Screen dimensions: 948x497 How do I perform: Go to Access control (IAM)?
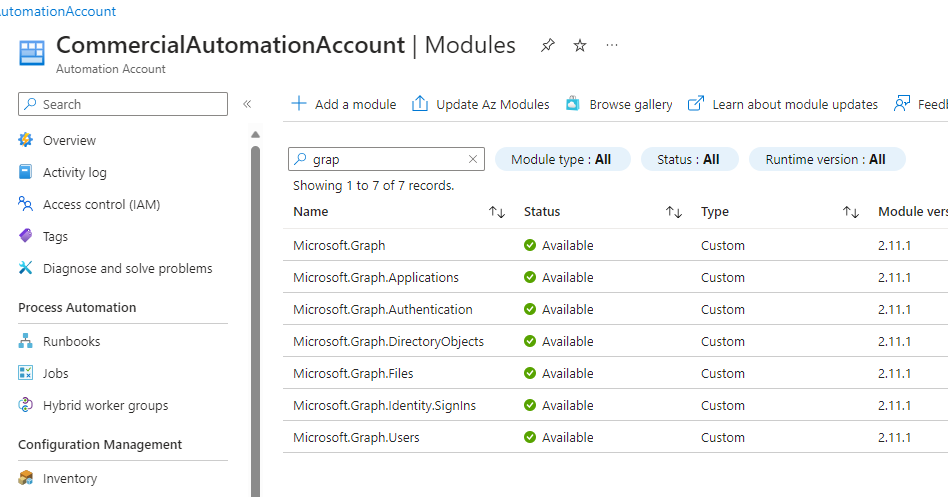coord(101,204)
